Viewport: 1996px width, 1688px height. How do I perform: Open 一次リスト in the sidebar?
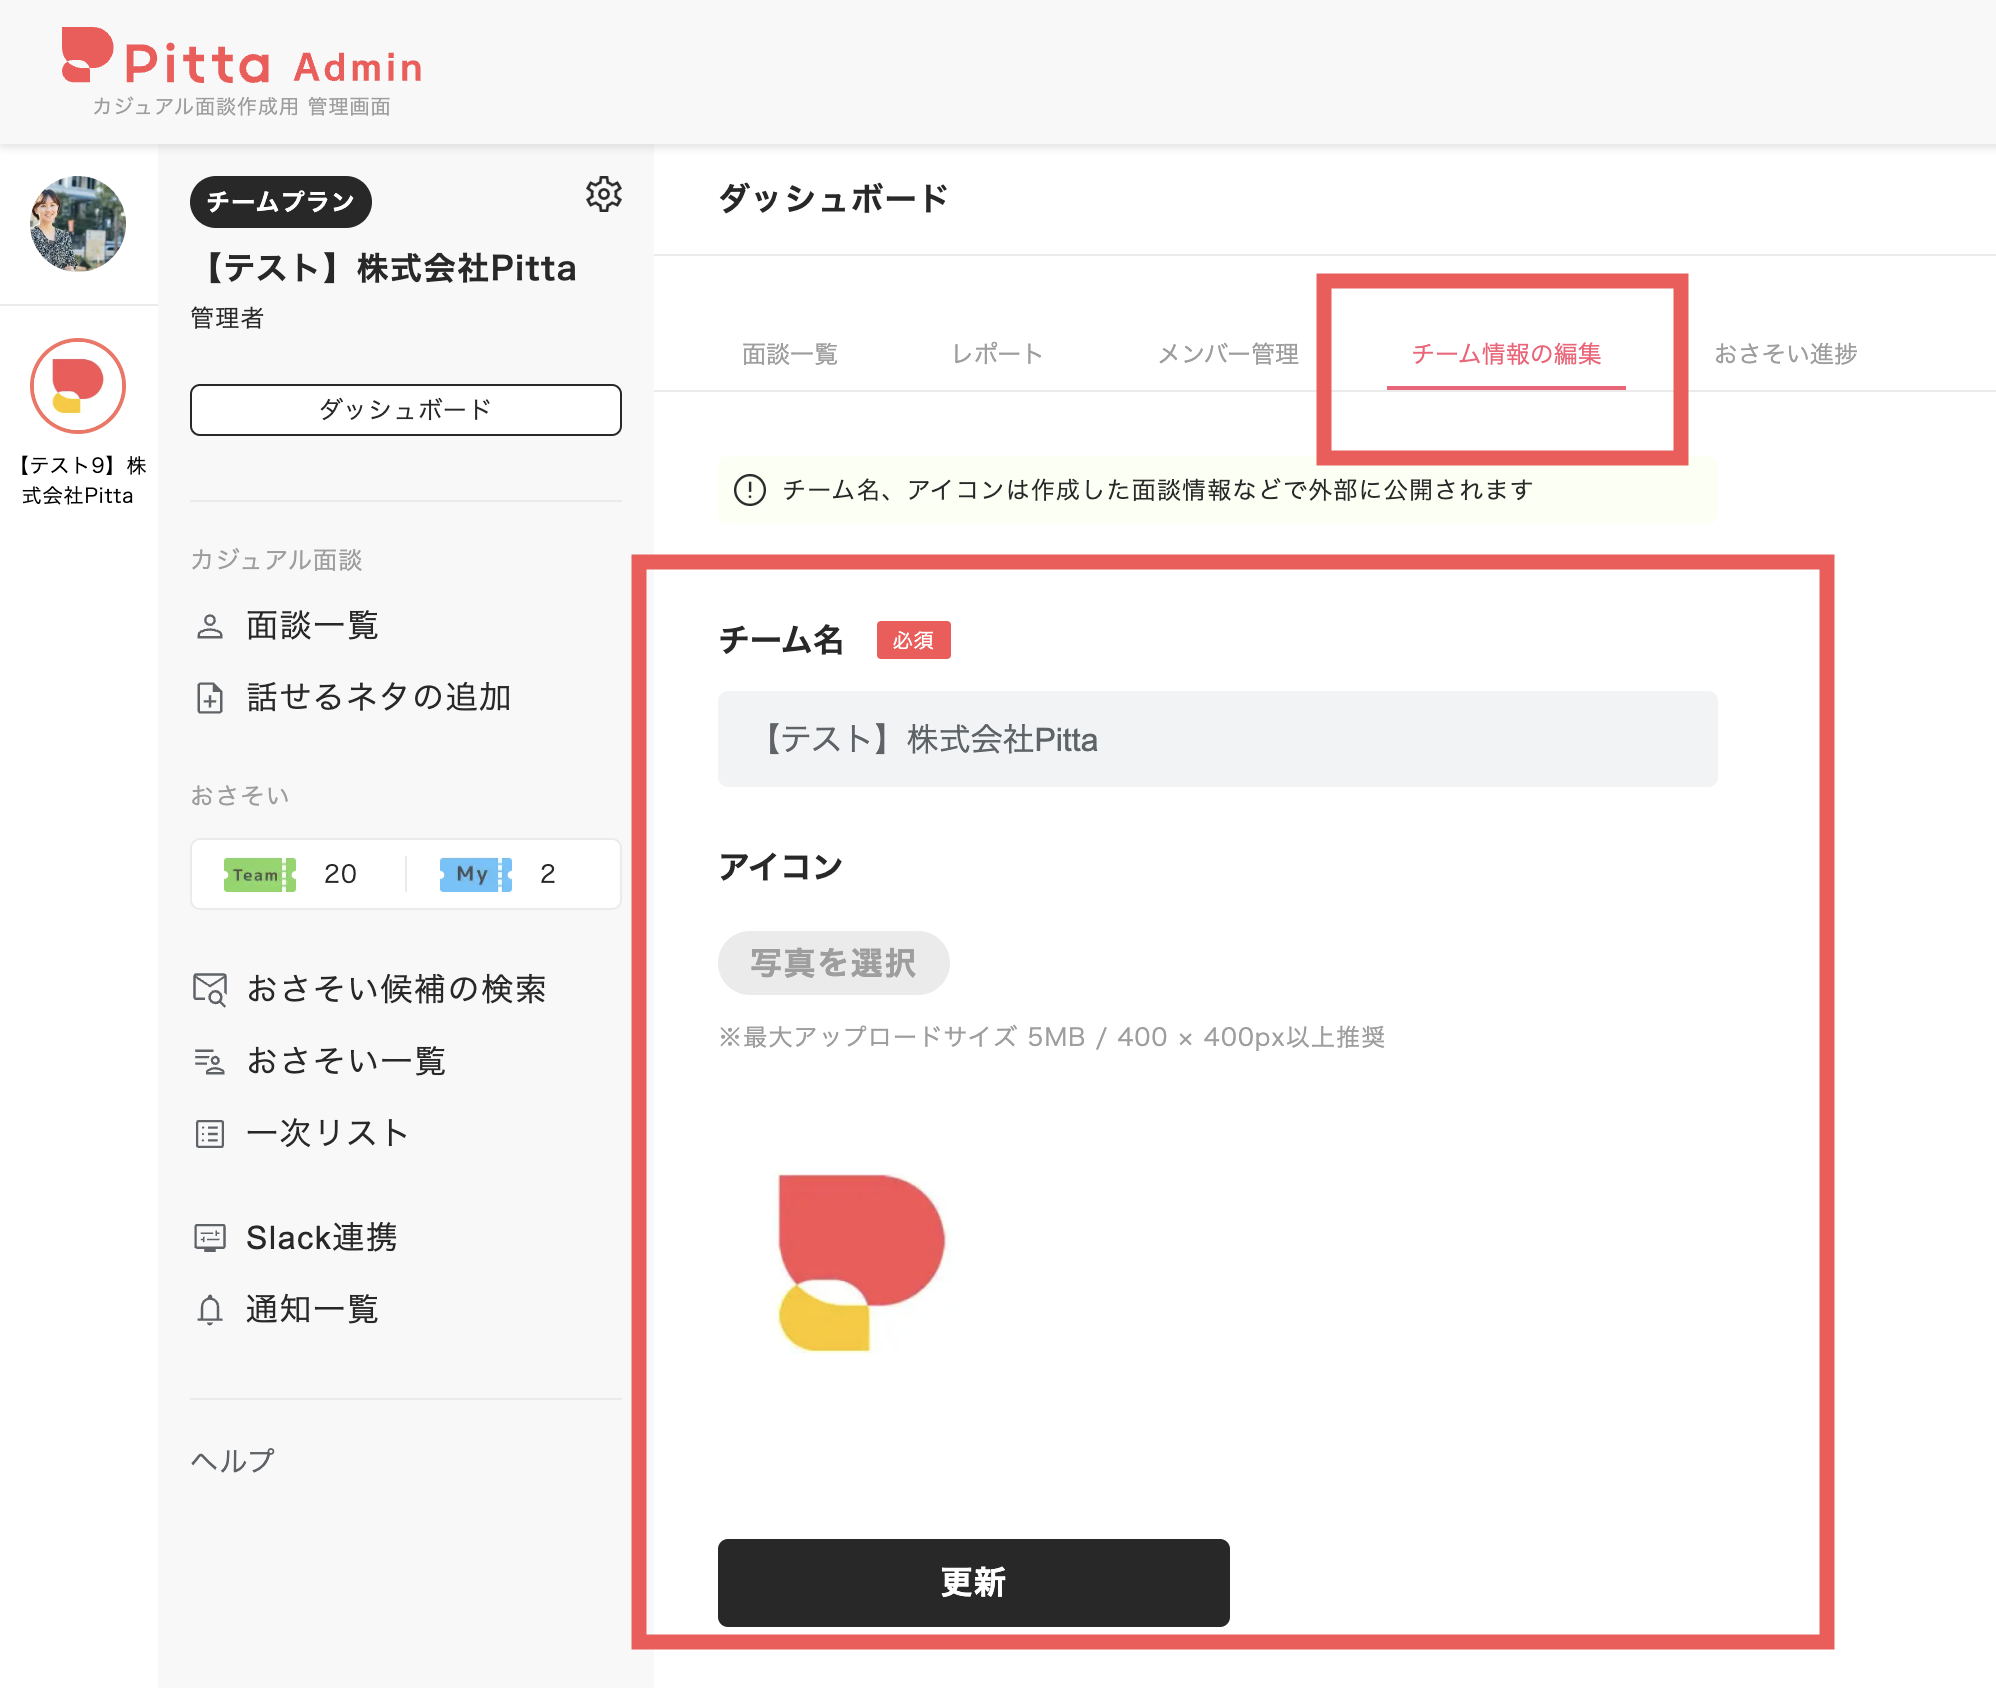[x=328, y=1134]
